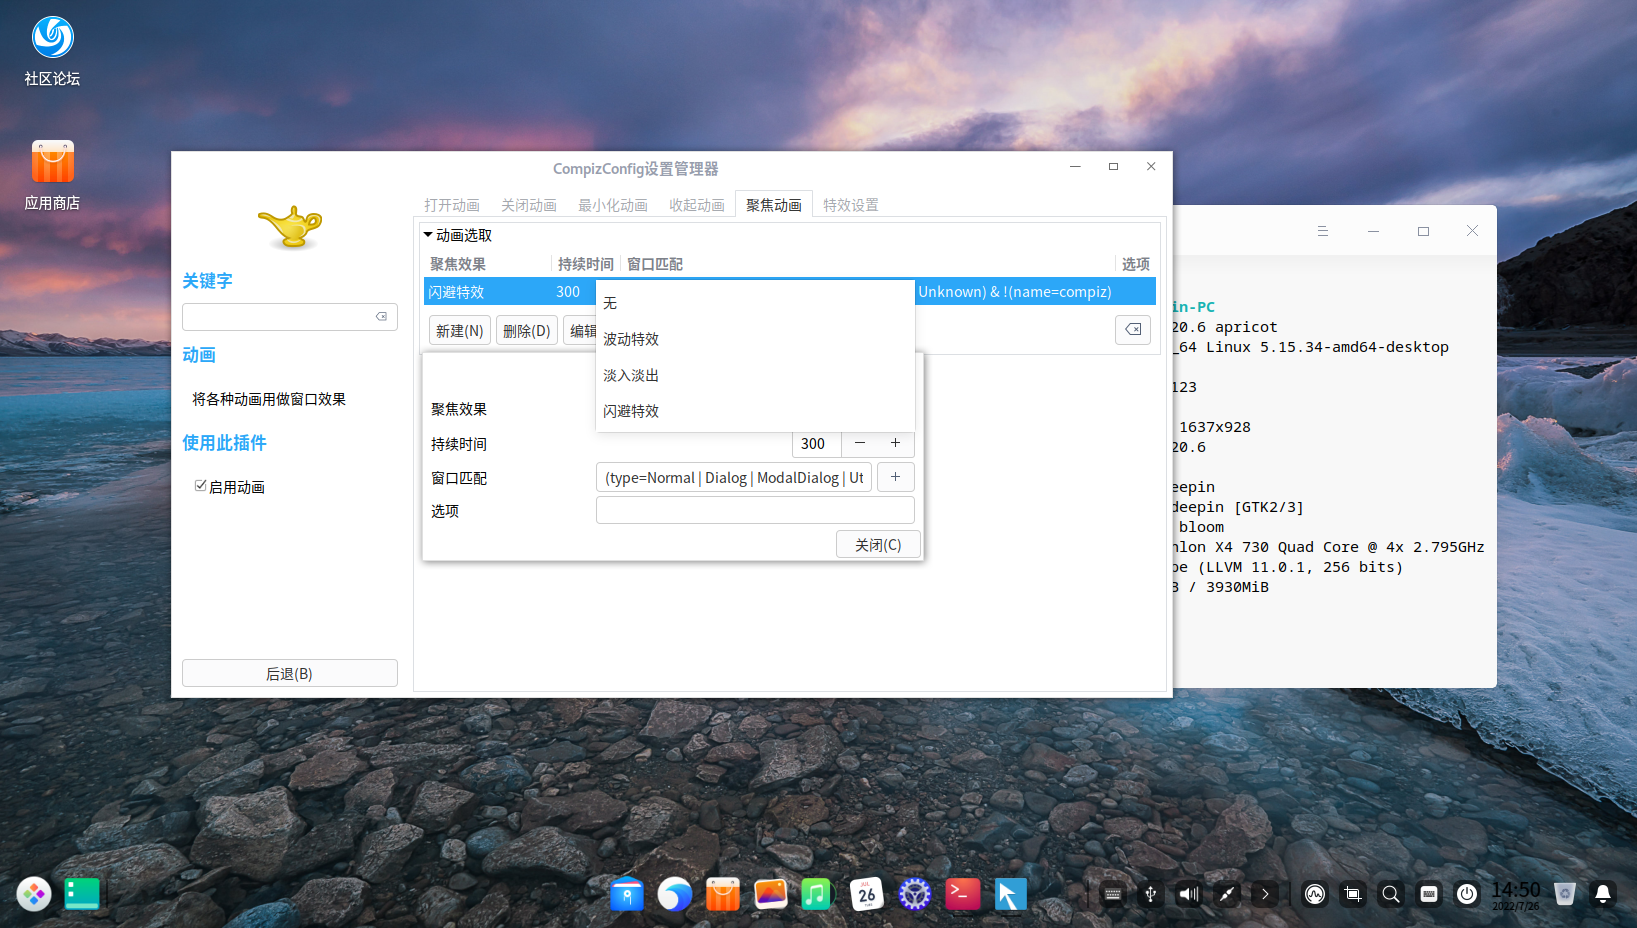1637x928 pixels.
Task: Click the 后退(B) button
Action: [x=290, y=673]
